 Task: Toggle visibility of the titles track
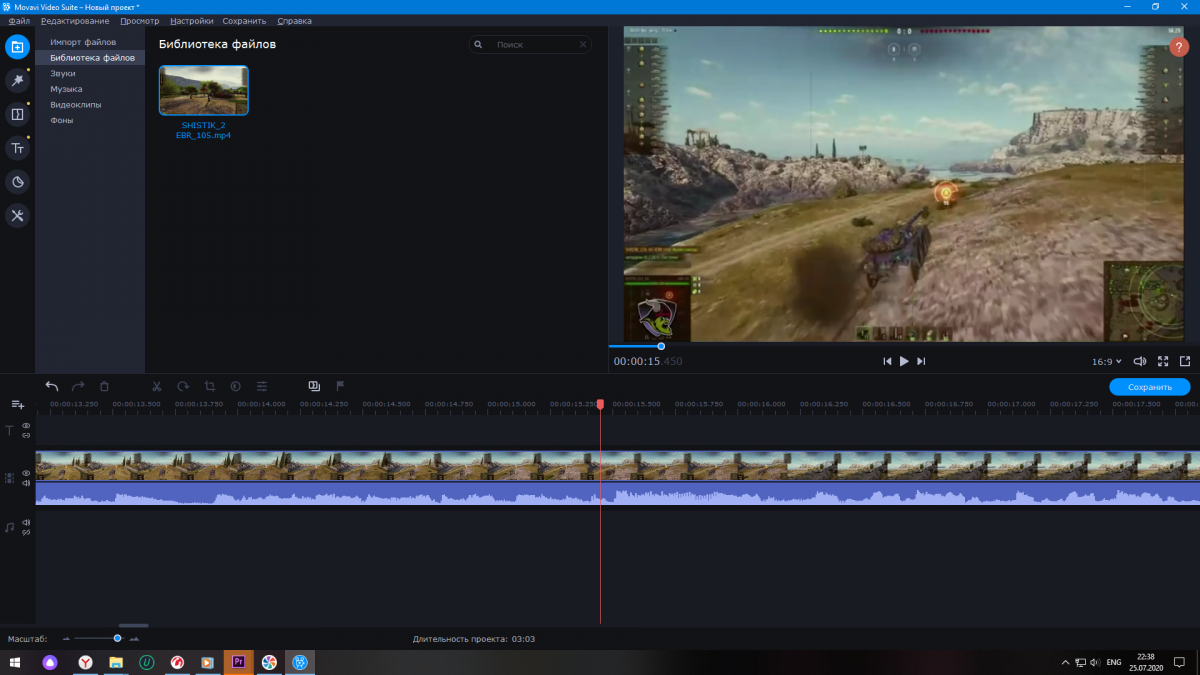(x=26, y=426)
